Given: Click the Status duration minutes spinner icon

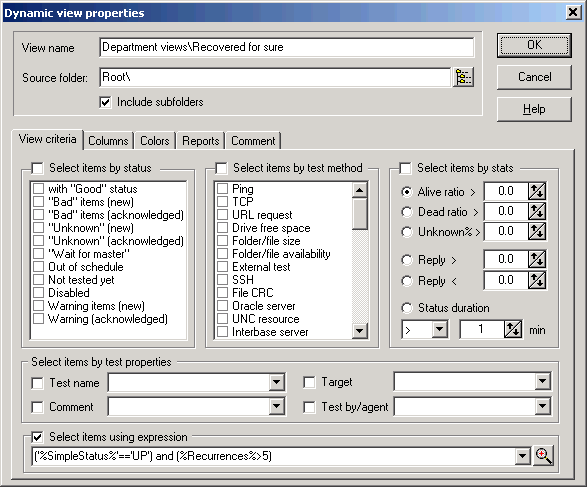Looking at the screenshot, I should click(513, 329).
